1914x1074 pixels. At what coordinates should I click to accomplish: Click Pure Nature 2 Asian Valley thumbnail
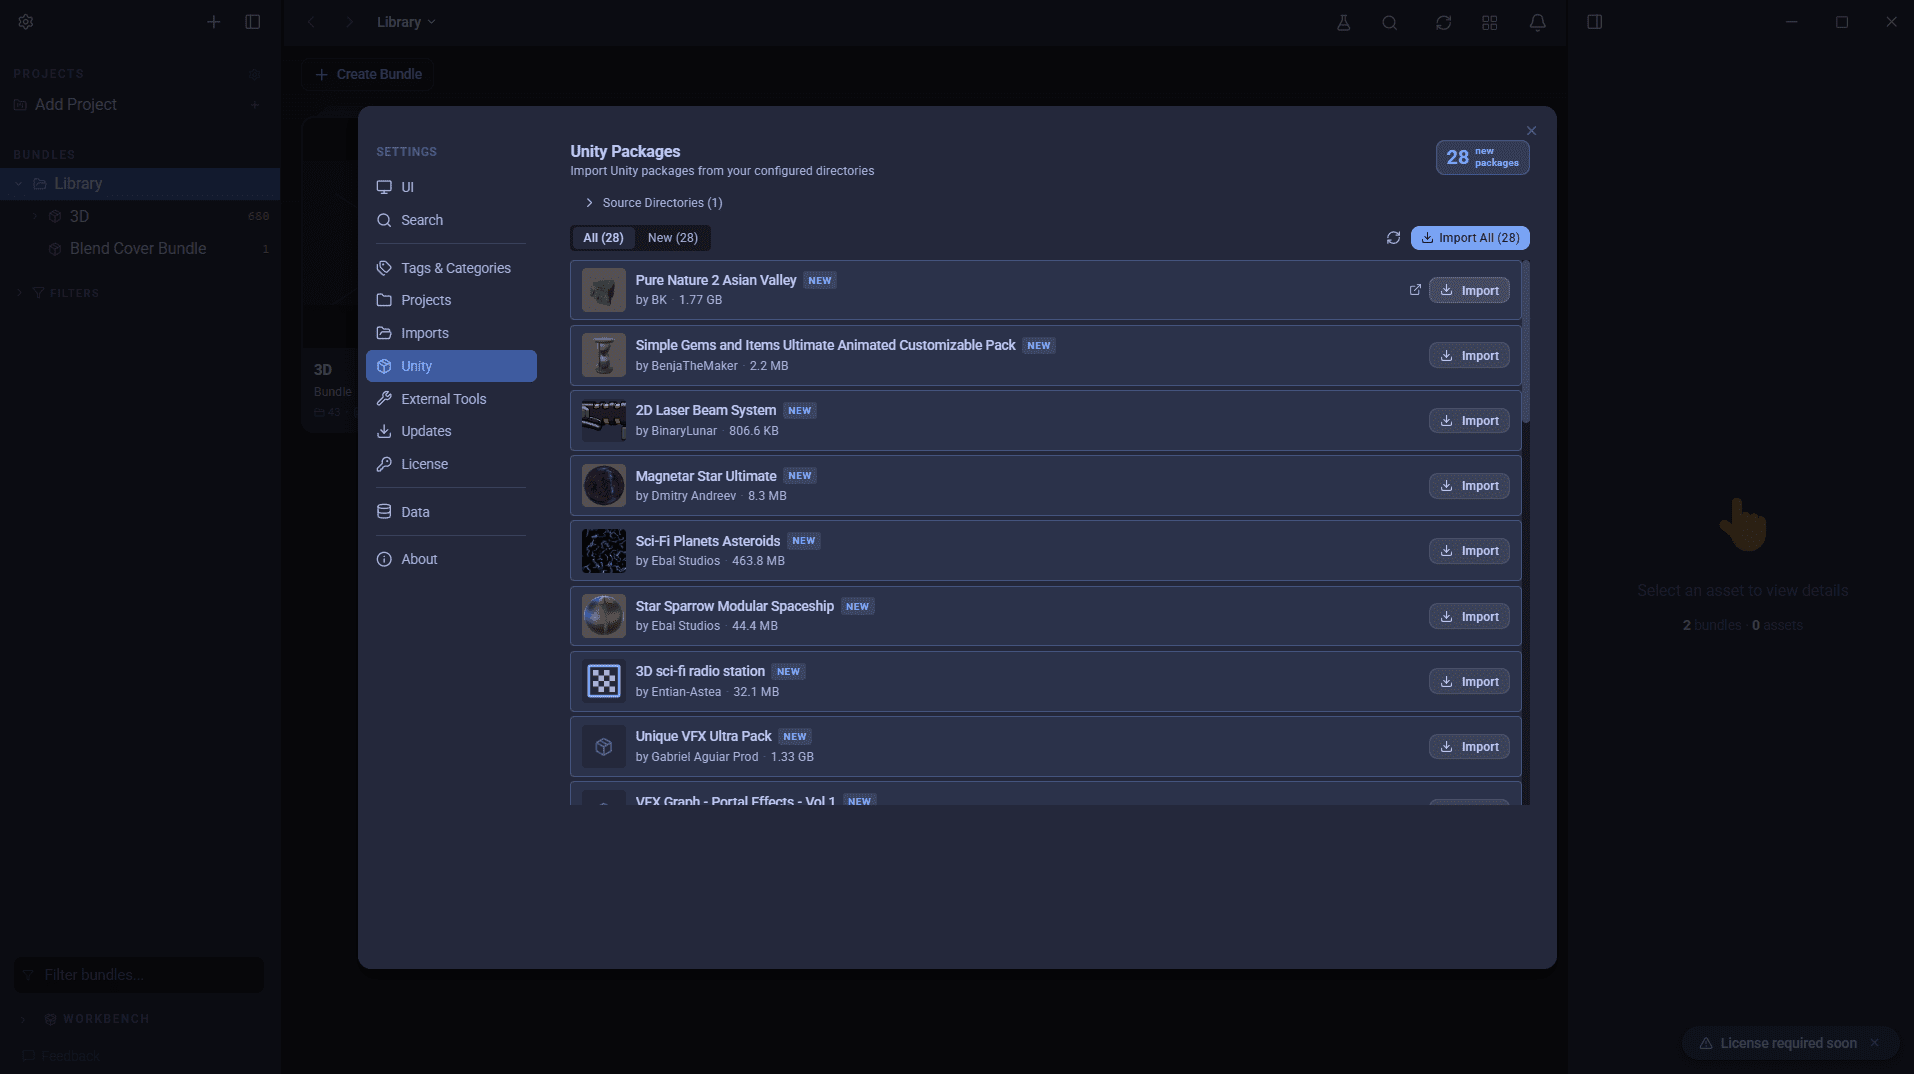tap(604, 290)
